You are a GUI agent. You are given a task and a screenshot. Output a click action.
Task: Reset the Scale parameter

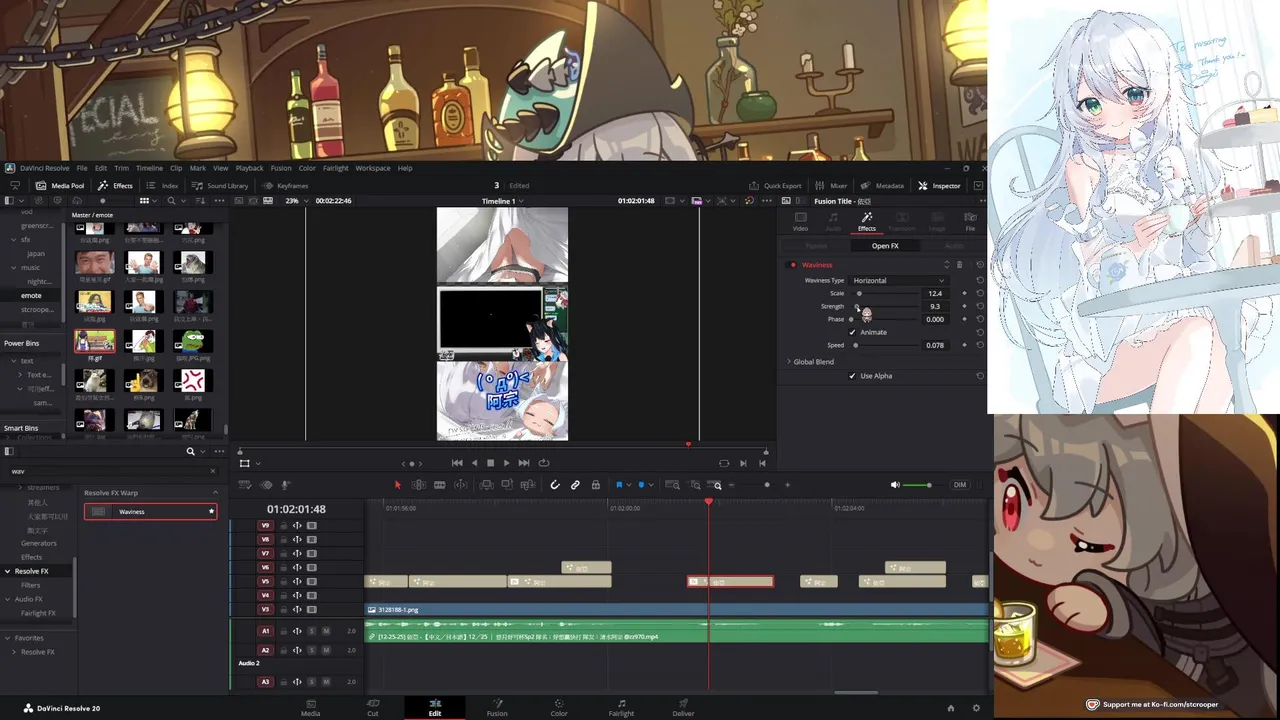(980, 293)
